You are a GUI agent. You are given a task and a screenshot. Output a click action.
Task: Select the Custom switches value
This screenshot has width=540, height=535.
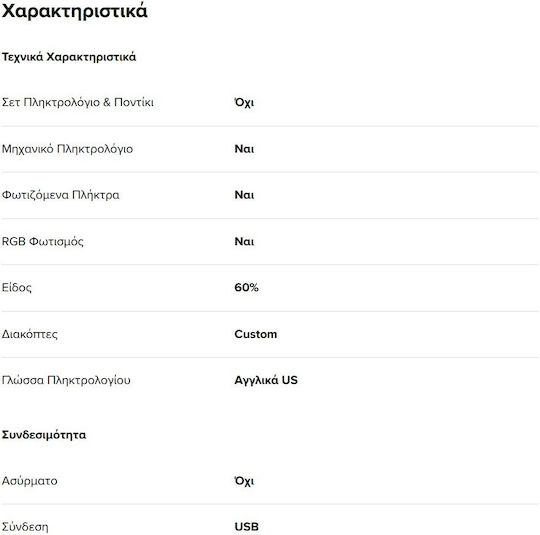click(256, 334)
